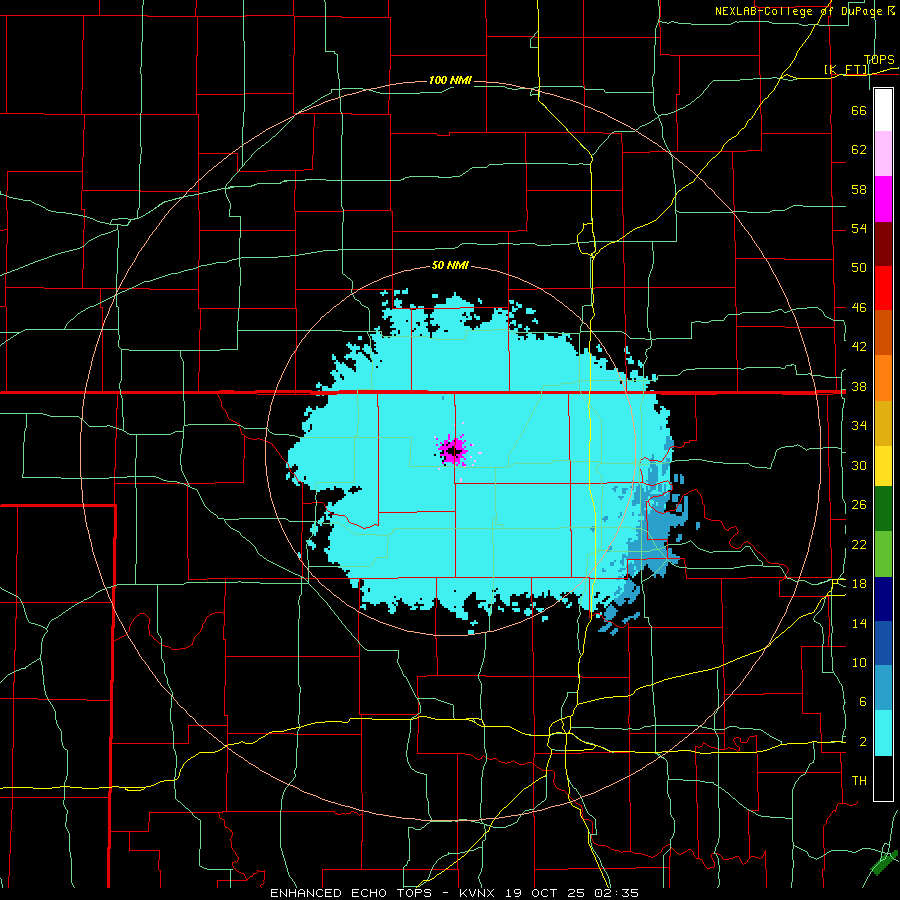Click the magenta echo core at radar center
Screen dimensions: 900x900
coord(453,450)
